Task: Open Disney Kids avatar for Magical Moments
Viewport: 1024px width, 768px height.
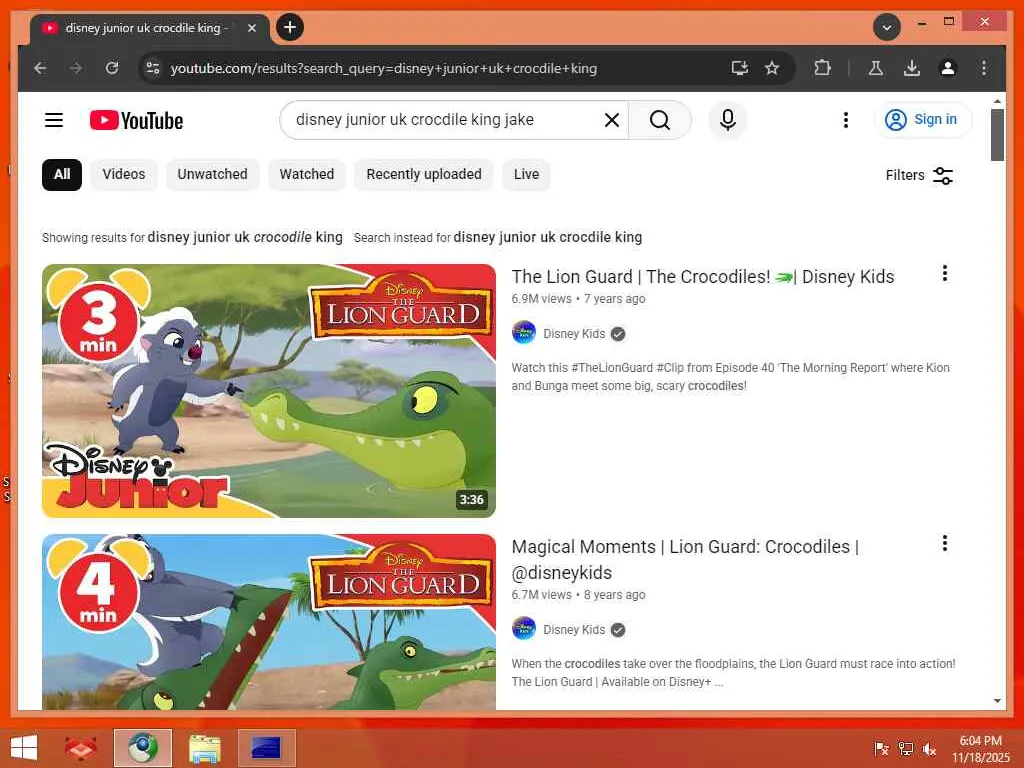Action: pos(524,629)
